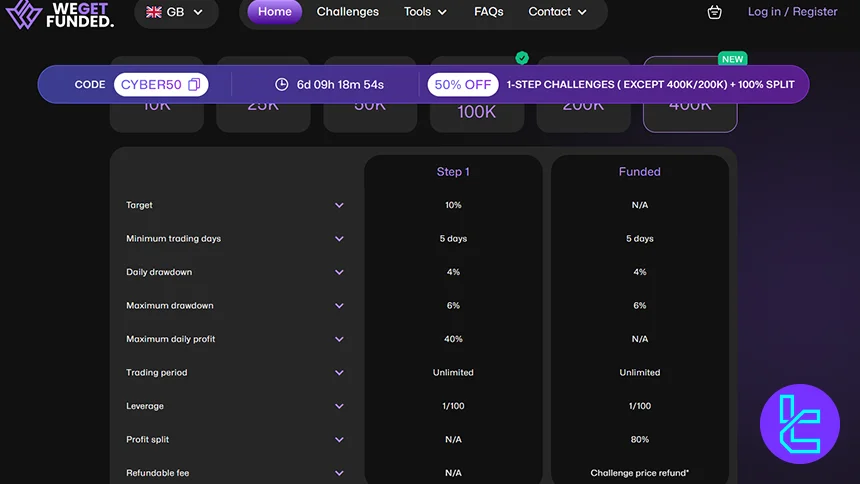Open the shopping basket icon
Screen dimensions: 860x484
(714, 12)
